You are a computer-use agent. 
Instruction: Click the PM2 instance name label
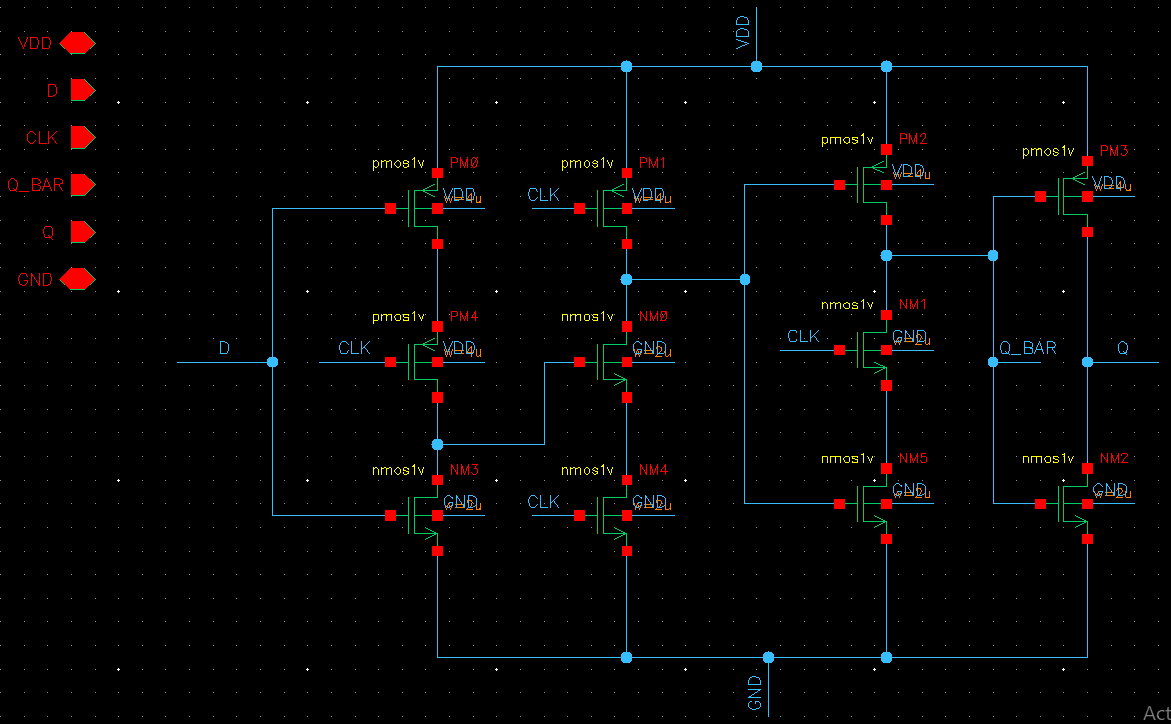point(913,139)
